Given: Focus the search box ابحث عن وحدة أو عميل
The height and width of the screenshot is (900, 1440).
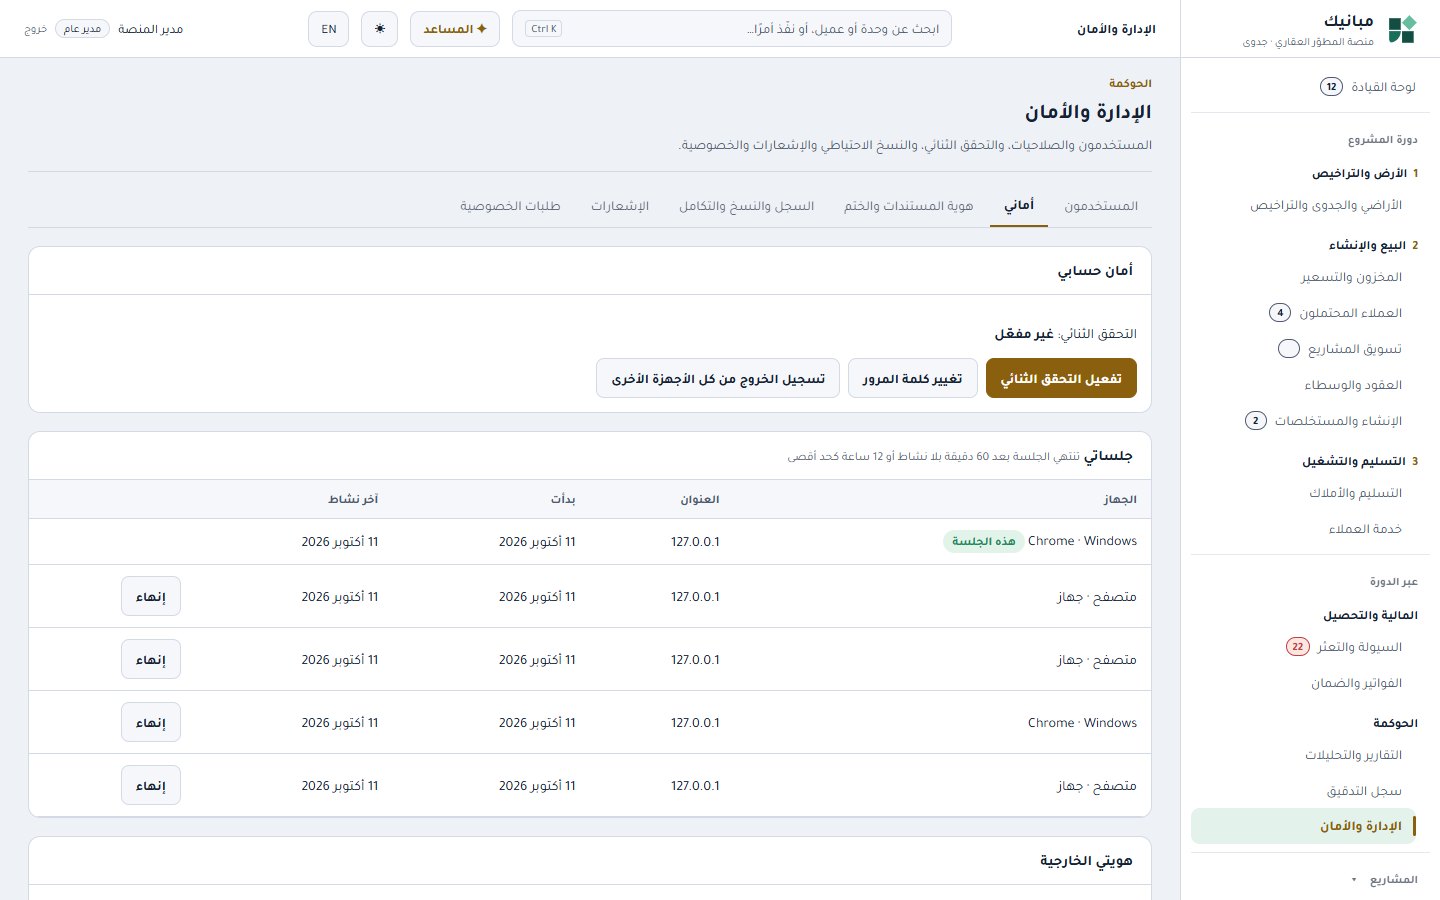Looking at the screenshot, I should pos(732,29).
